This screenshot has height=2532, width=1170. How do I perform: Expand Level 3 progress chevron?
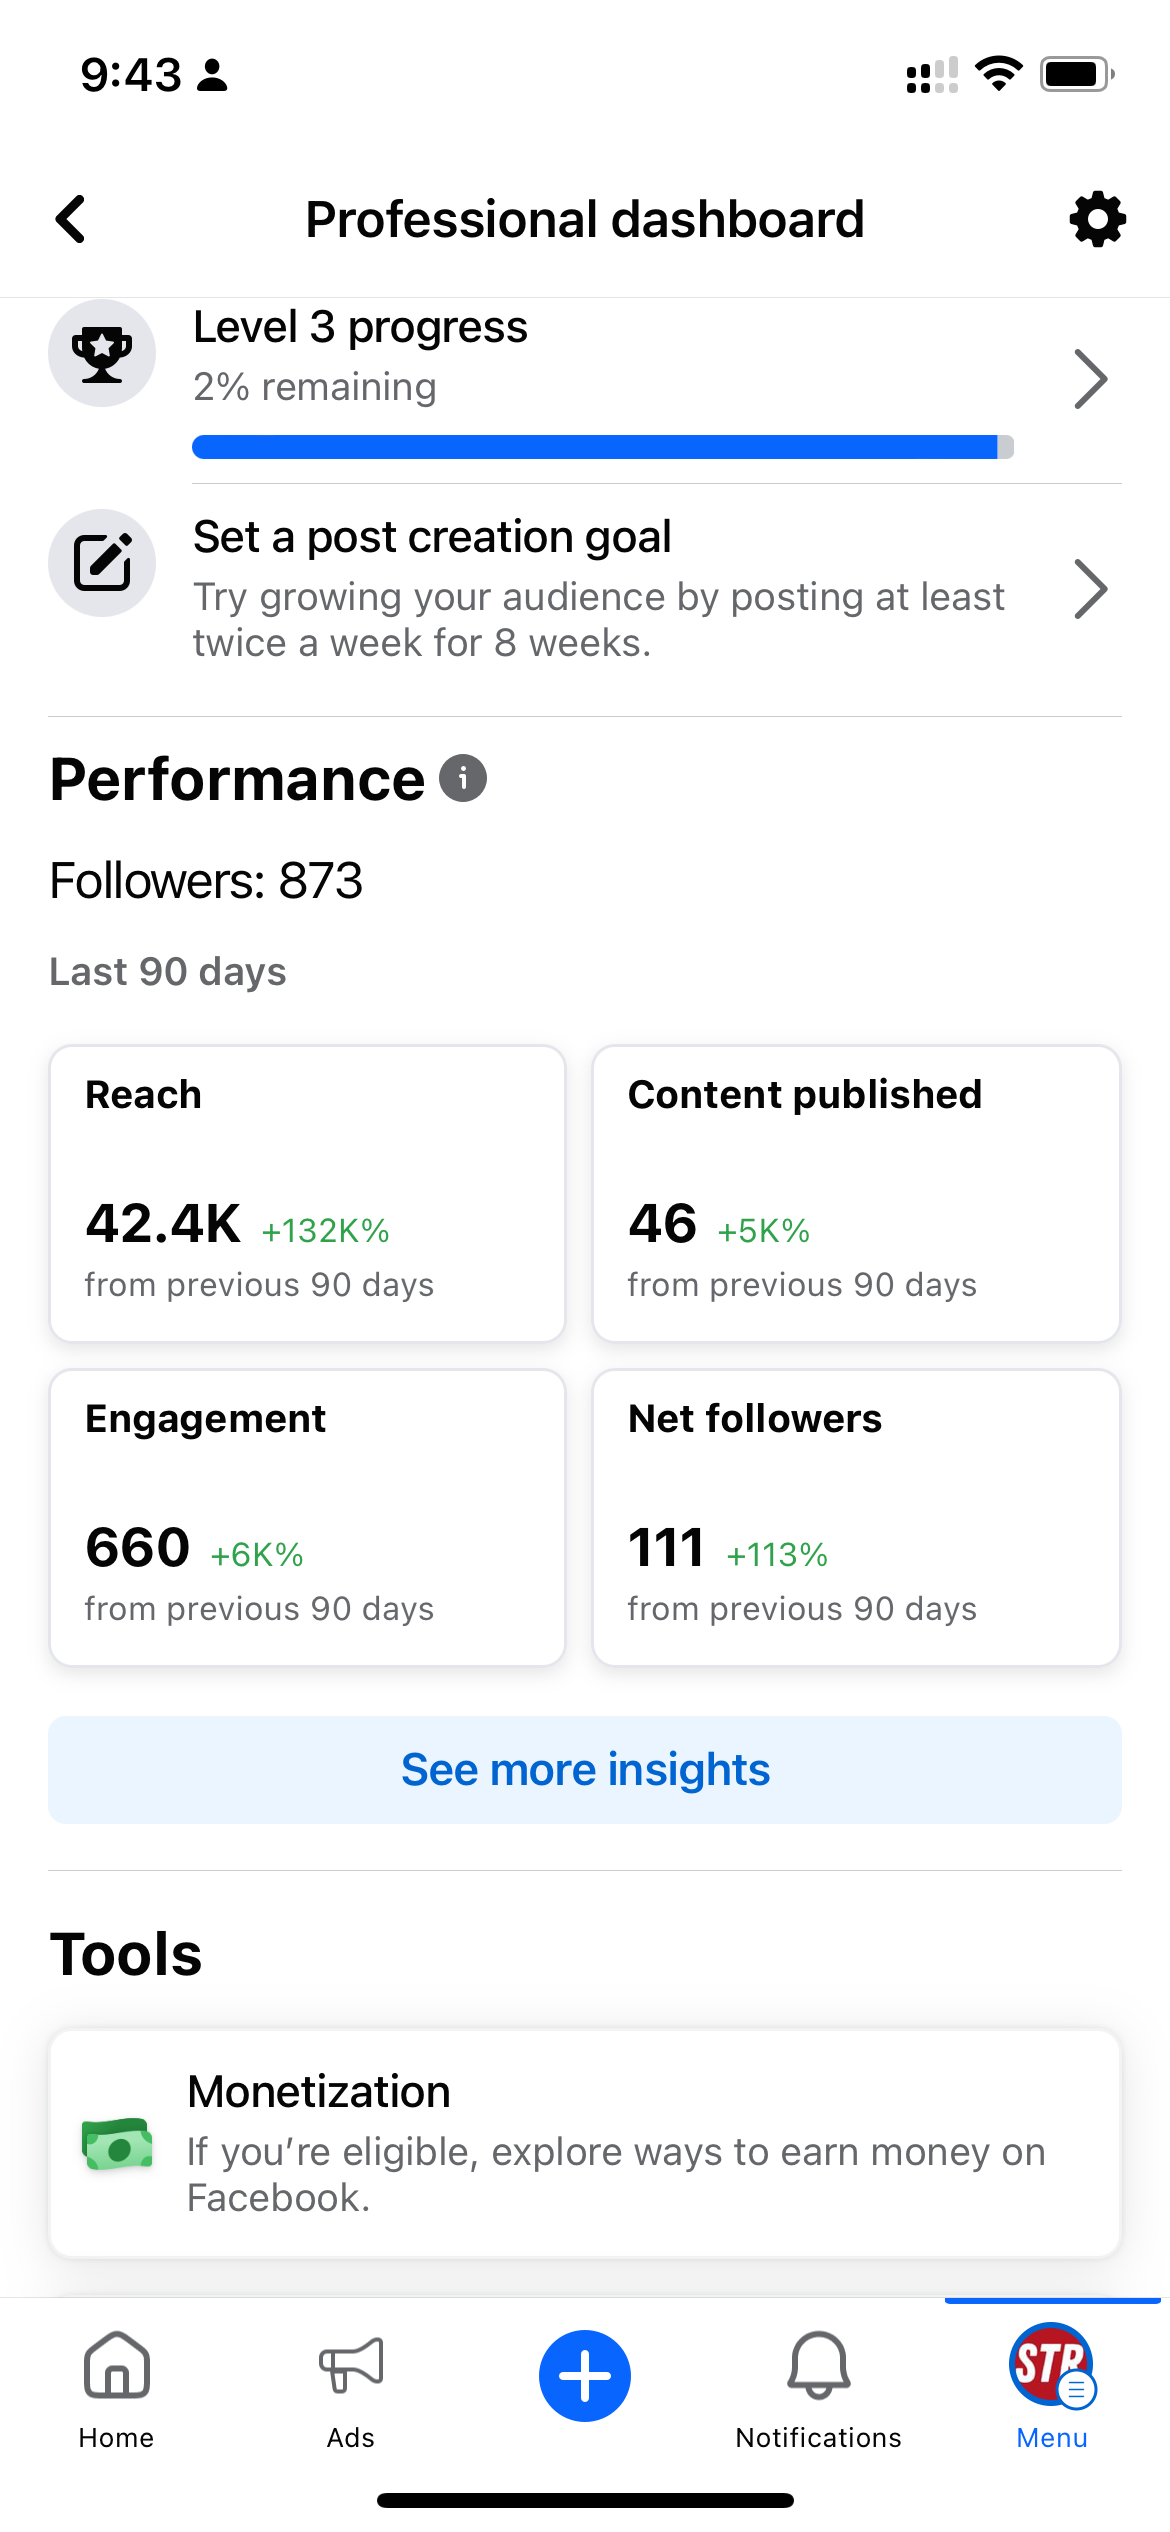[1090, 379]
